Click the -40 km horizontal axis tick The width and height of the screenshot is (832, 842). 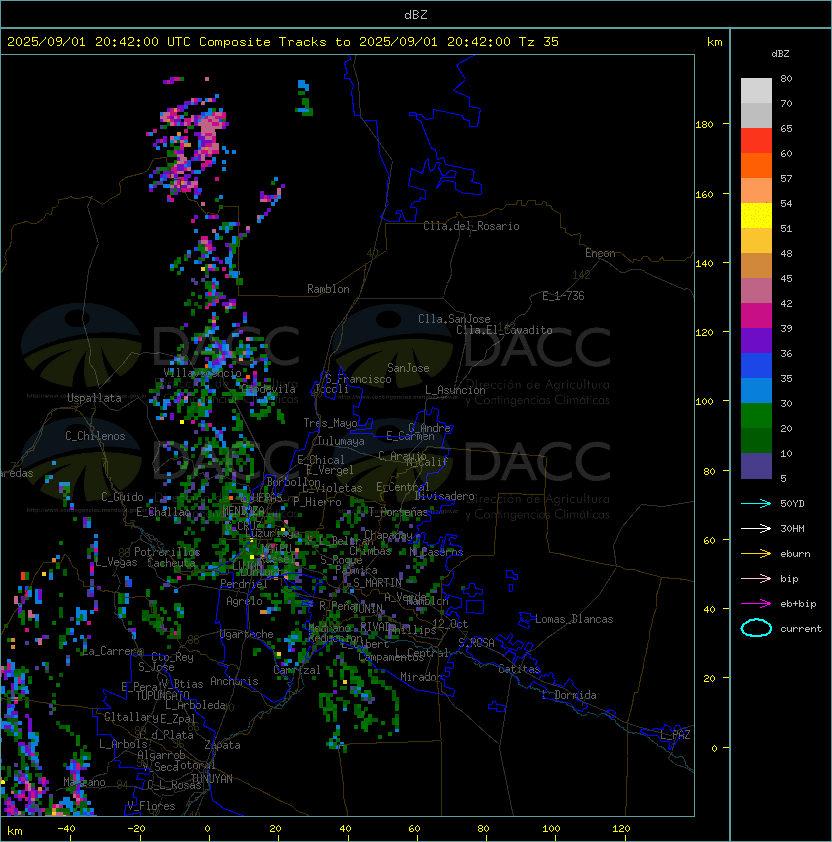pos(67,829)
